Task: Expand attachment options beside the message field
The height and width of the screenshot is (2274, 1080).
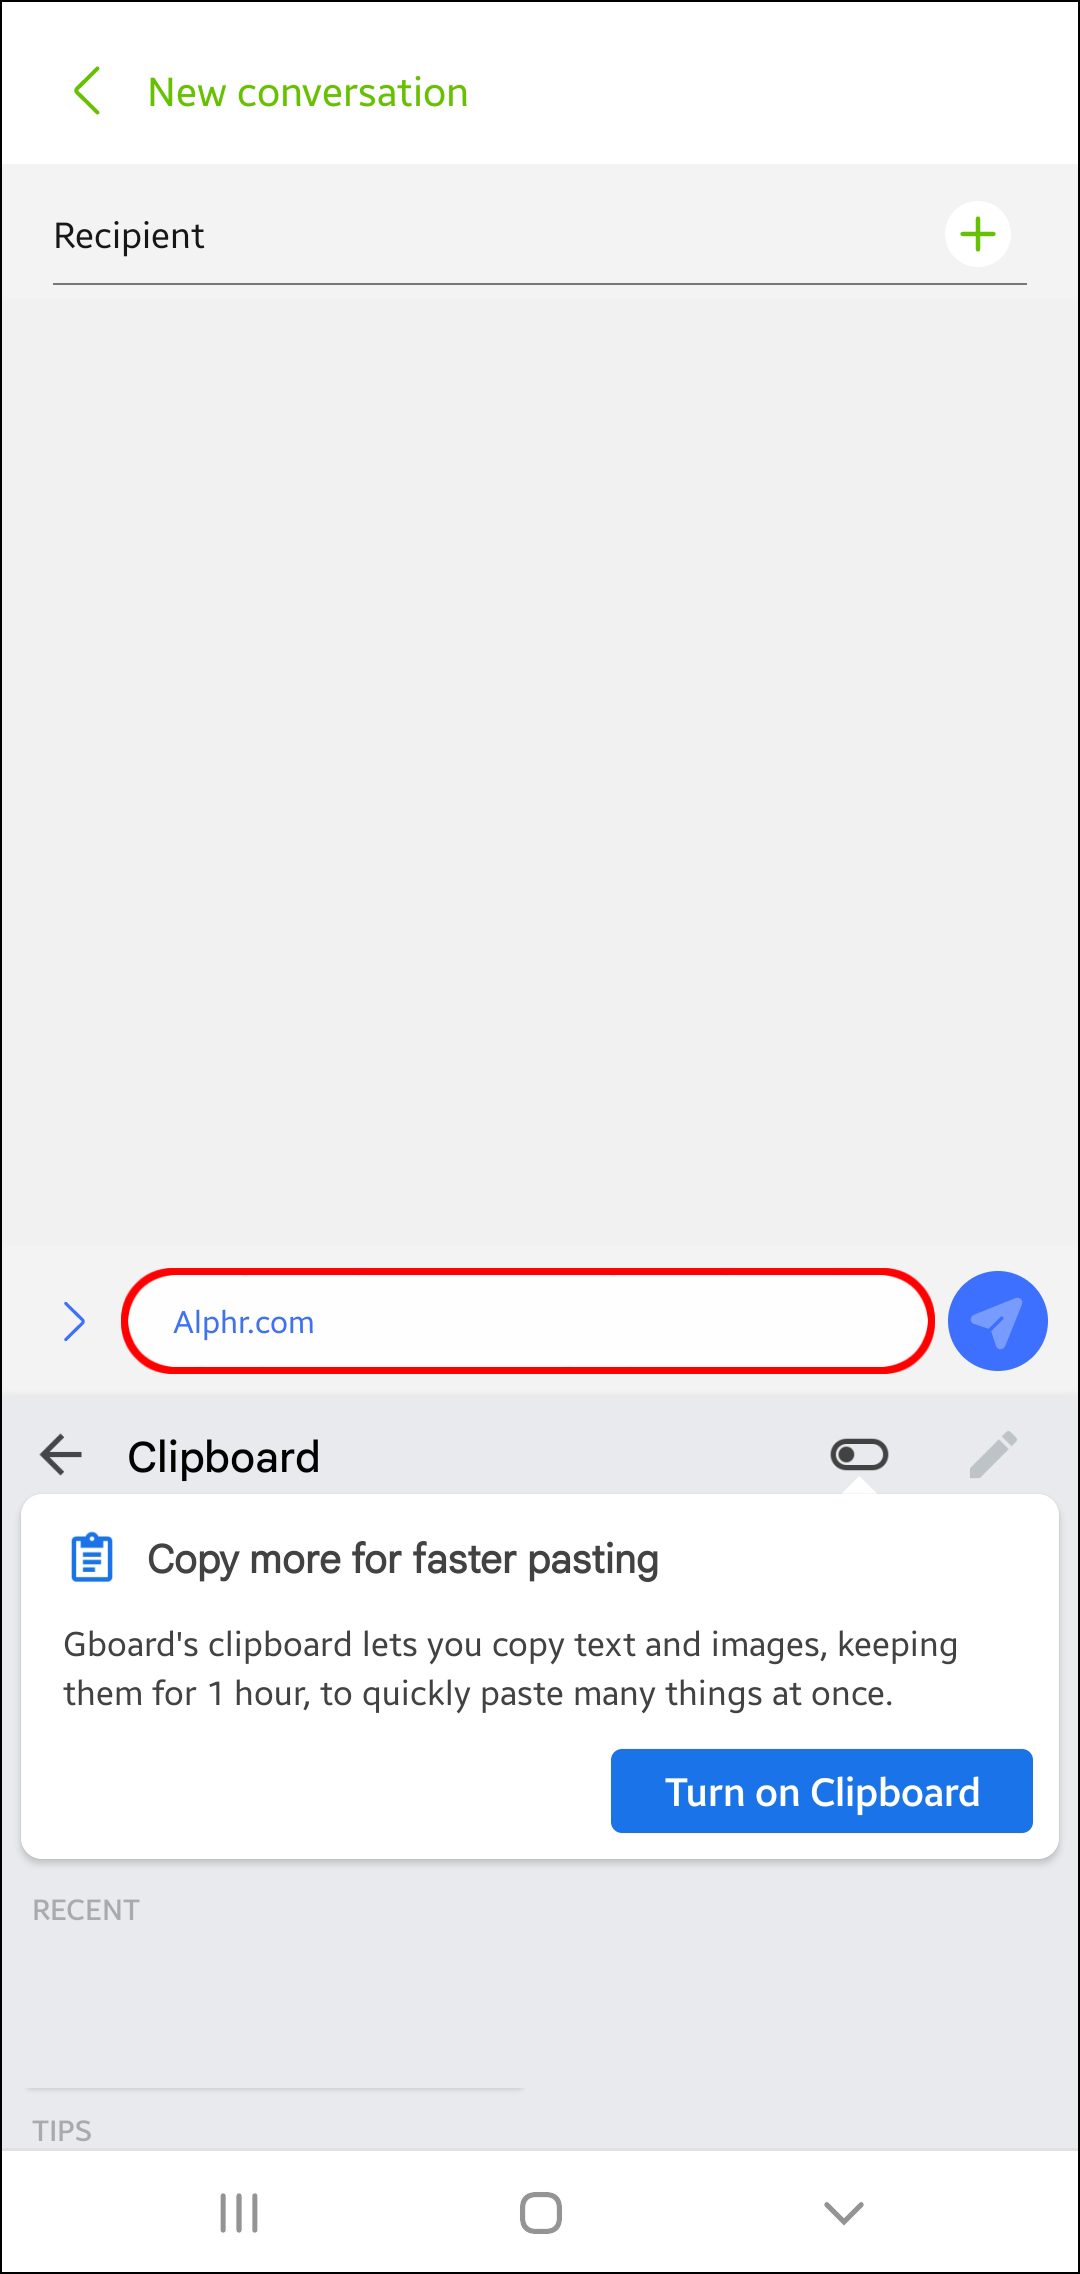Action: 74,1321
